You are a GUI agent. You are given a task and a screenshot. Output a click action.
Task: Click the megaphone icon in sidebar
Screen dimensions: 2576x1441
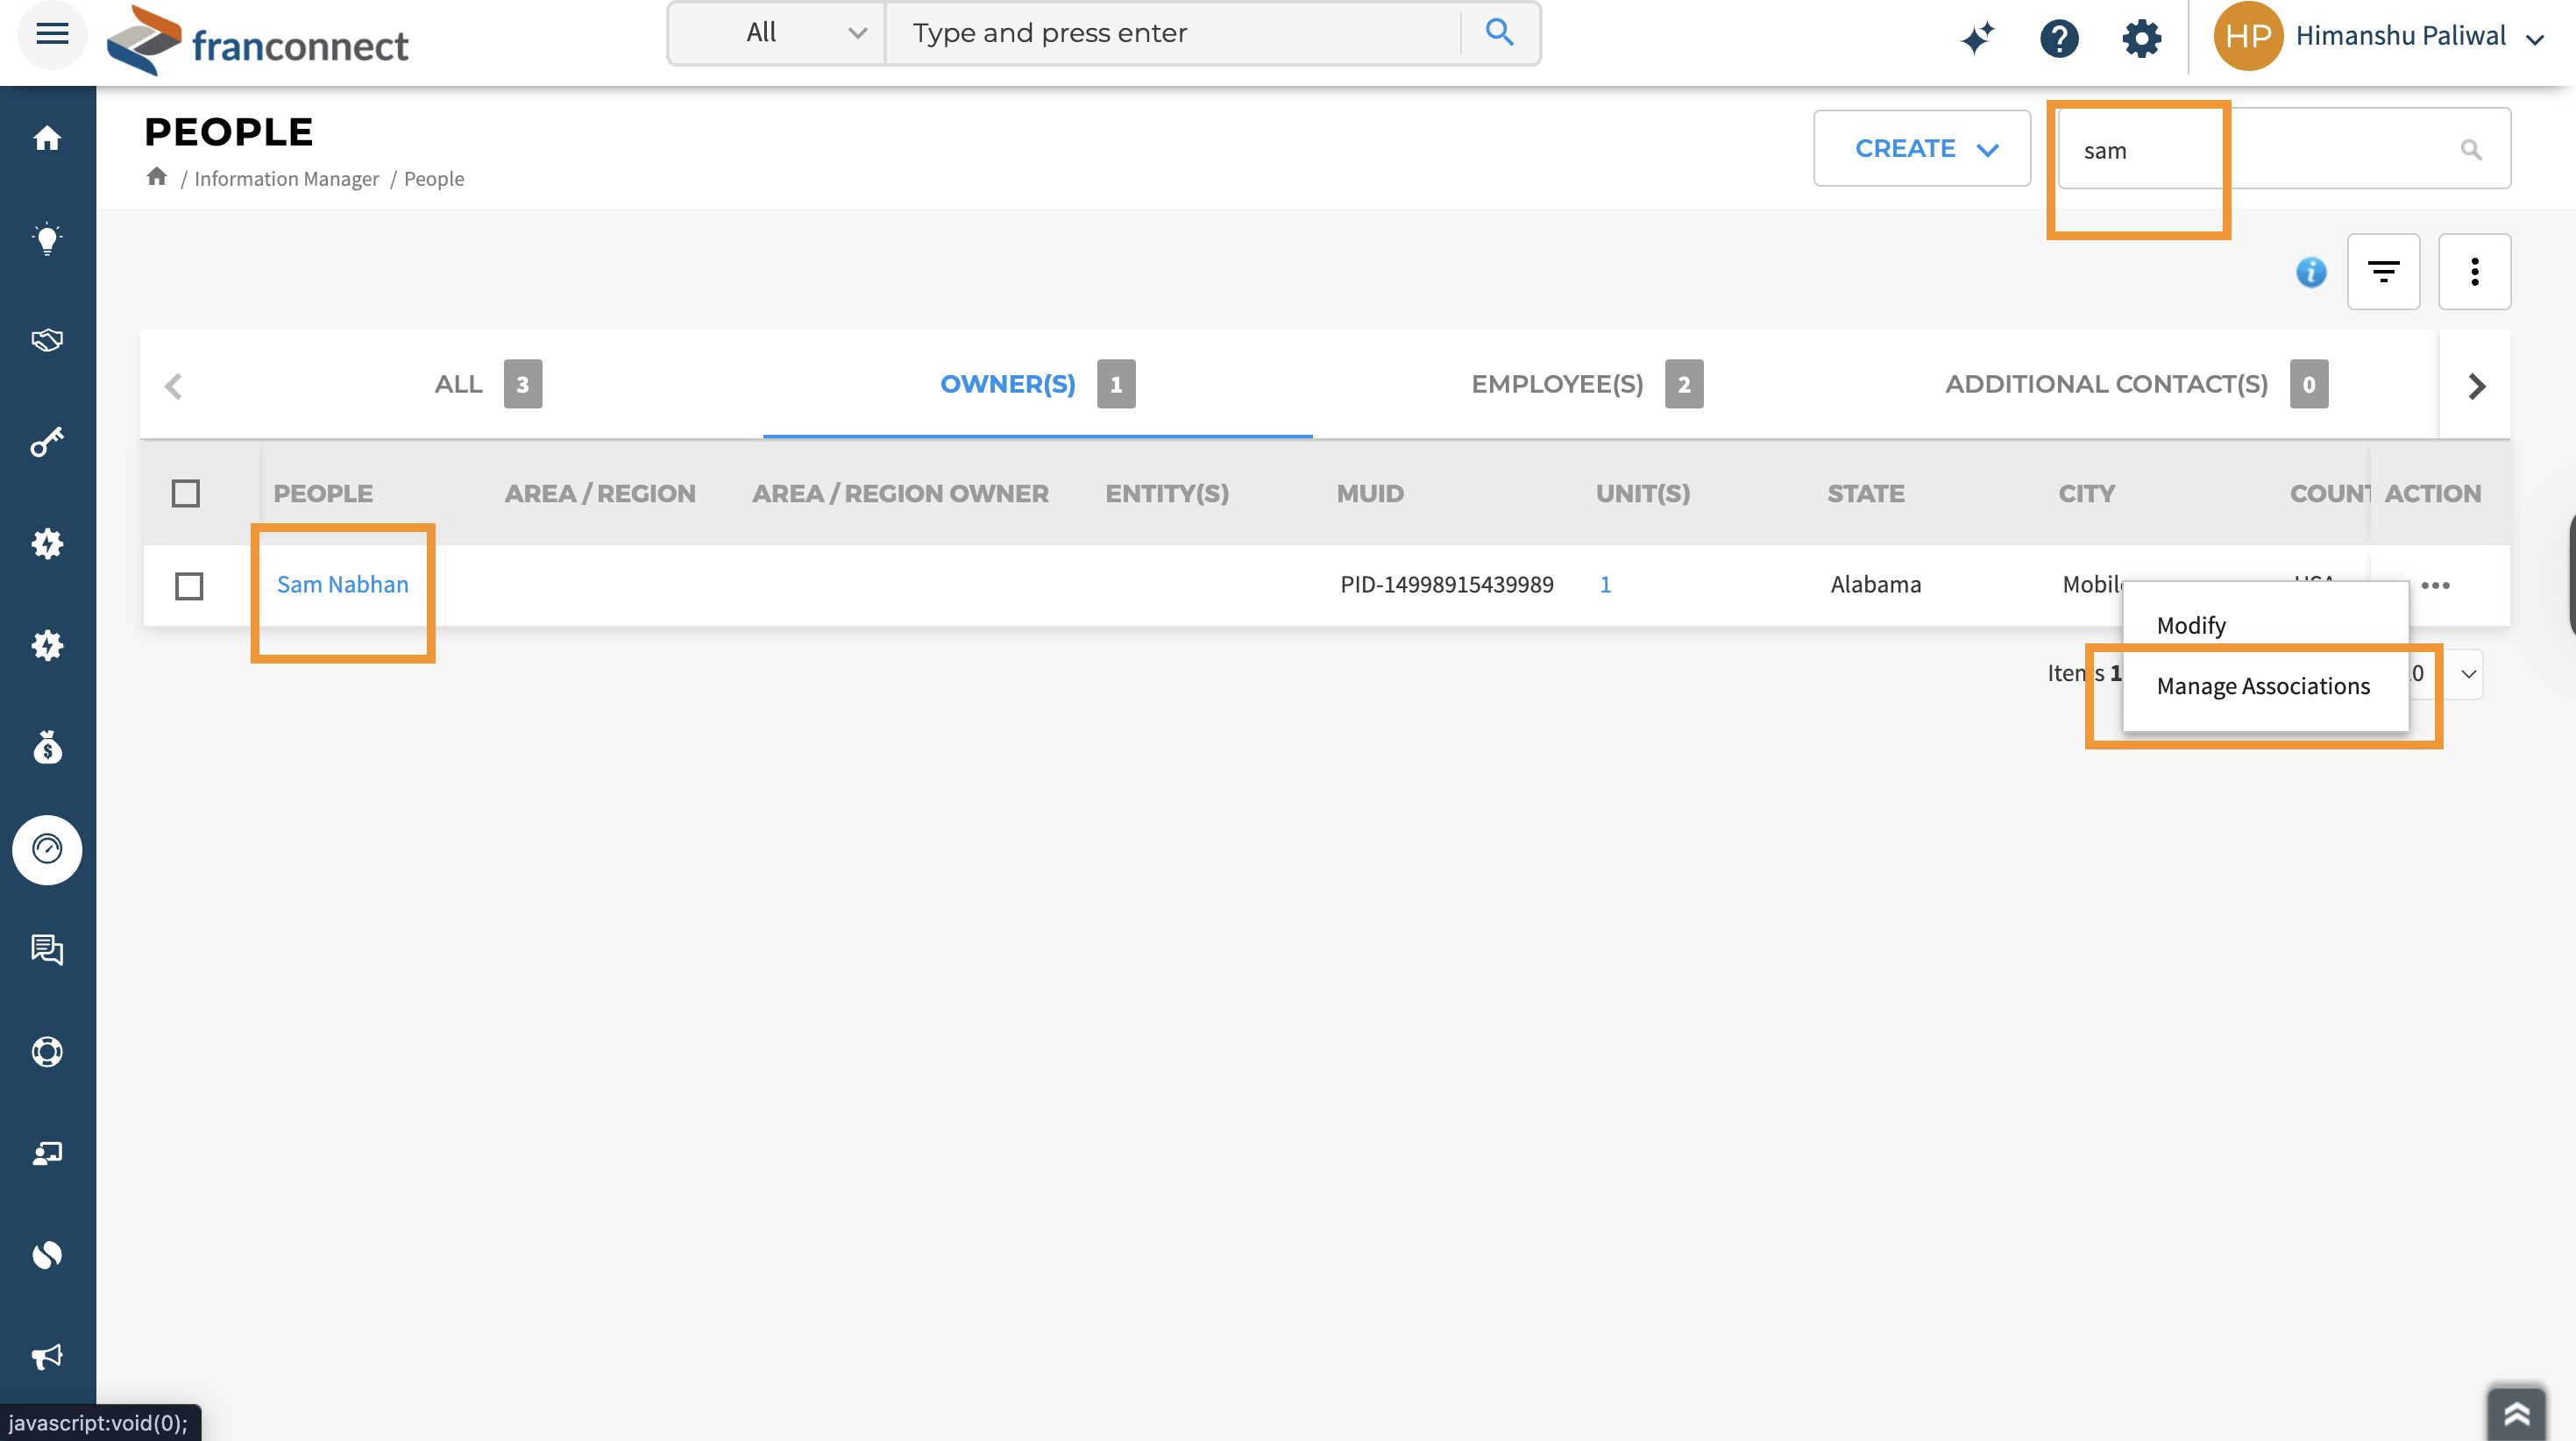pos(47,1356)
